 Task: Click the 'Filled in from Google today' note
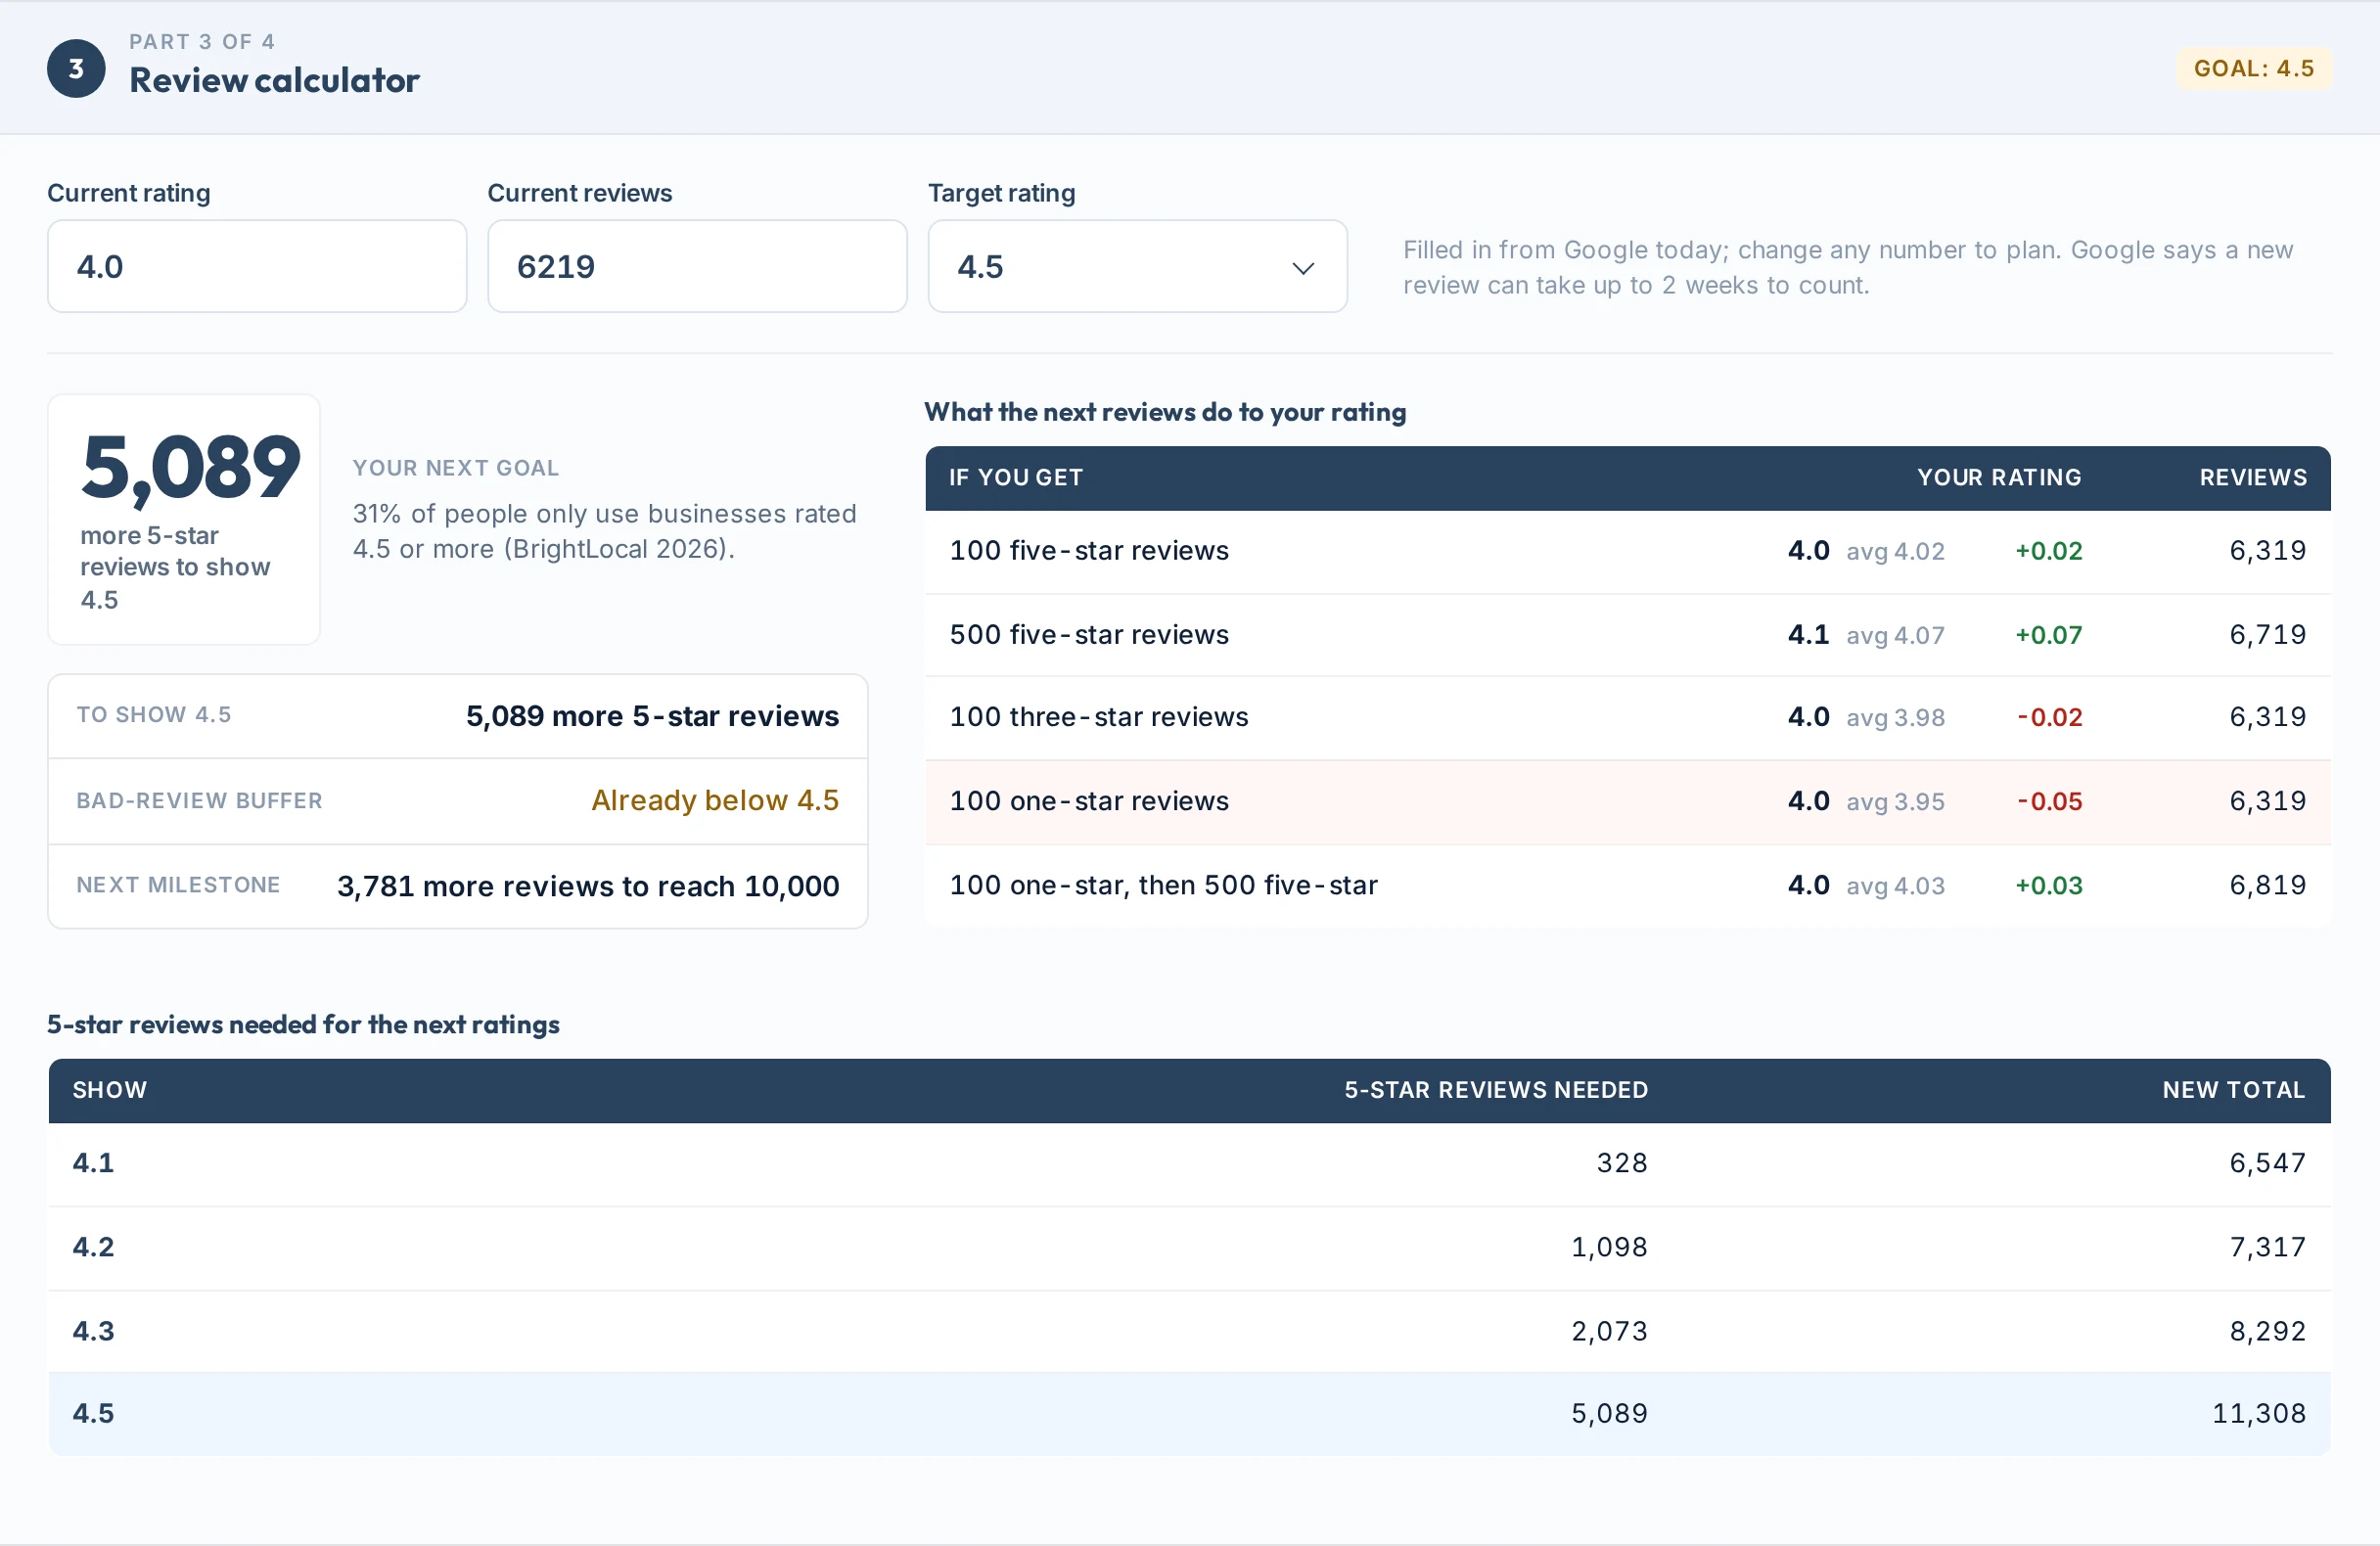pos(1848,267)
